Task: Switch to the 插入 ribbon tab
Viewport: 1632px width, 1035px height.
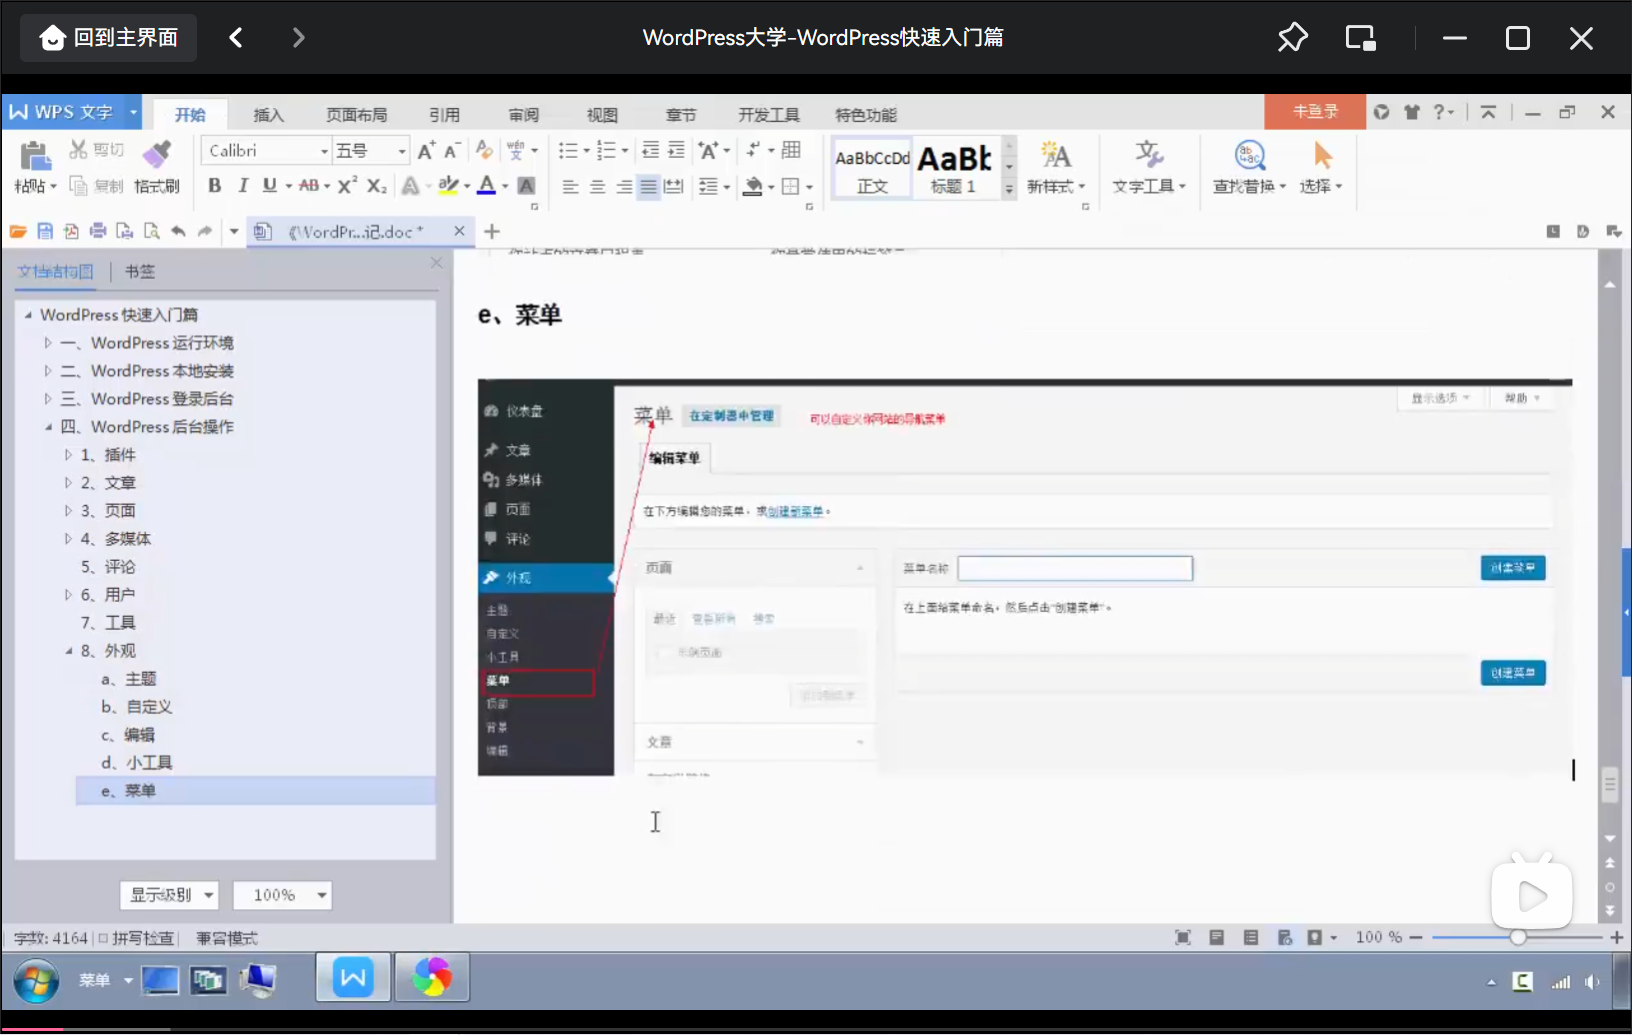Action: pyautogui.click(x=268, y=115)
